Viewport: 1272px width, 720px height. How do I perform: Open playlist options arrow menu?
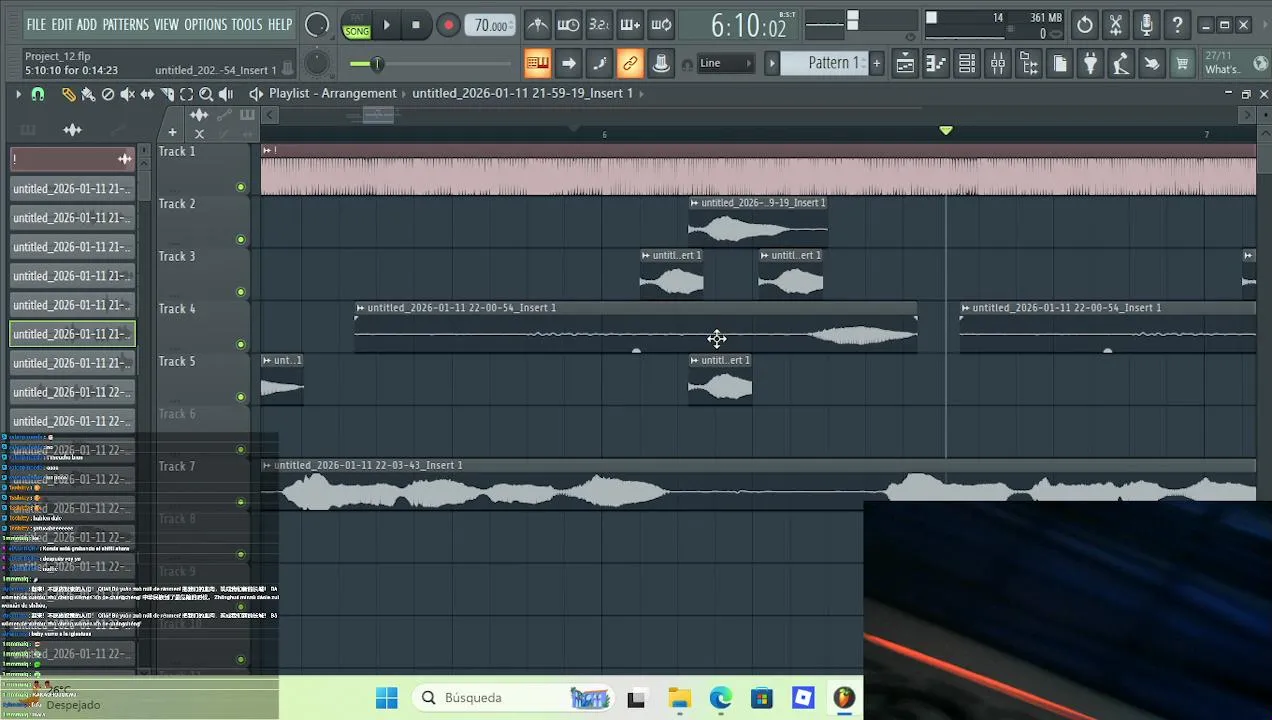[18, 94]
